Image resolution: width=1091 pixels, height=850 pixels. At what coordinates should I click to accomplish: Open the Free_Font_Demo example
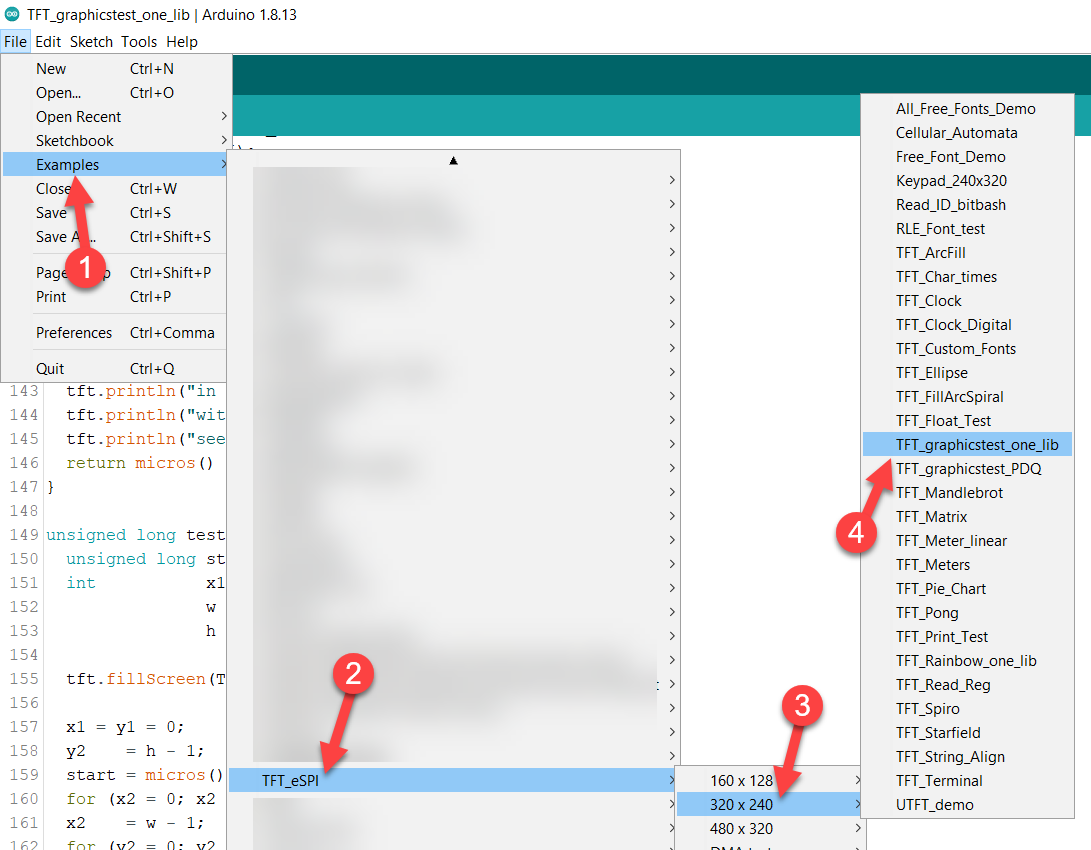pos(967,157)
